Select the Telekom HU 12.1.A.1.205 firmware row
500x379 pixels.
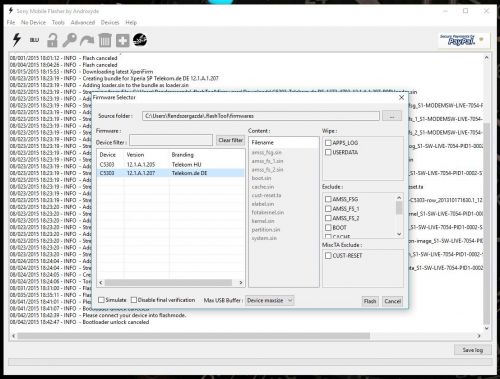coord(171,164)
